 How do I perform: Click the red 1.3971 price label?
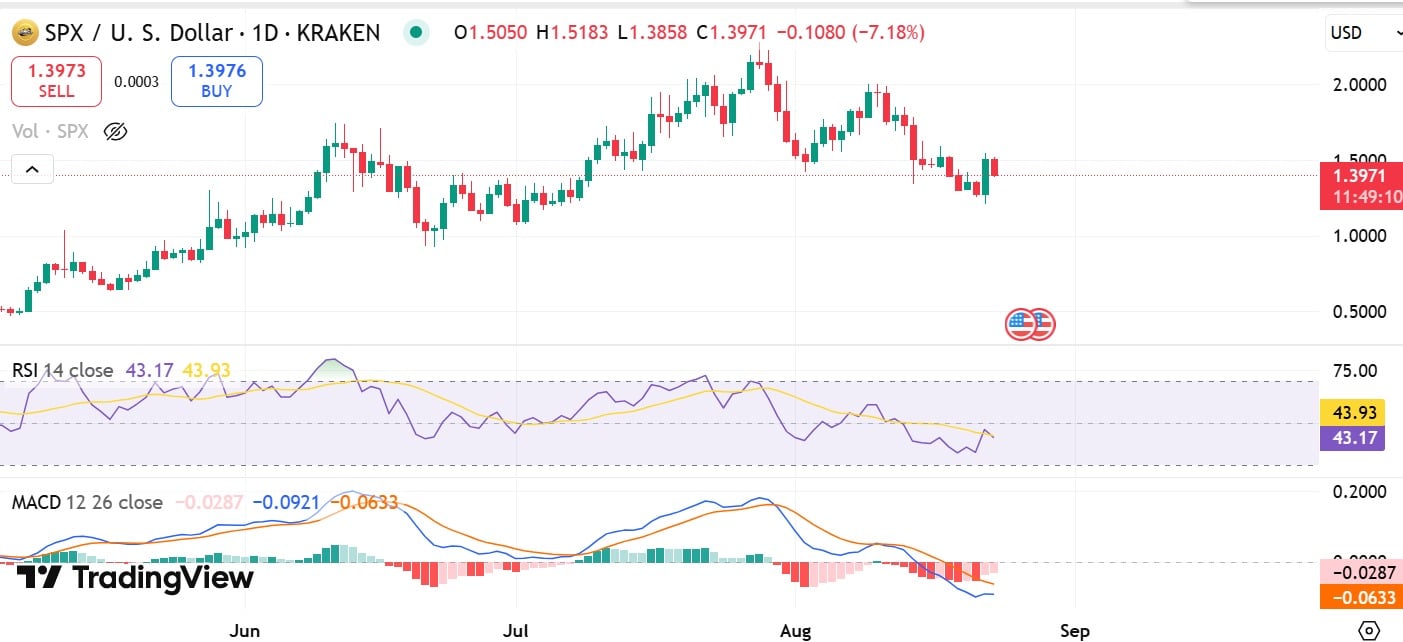(1360, 174)
